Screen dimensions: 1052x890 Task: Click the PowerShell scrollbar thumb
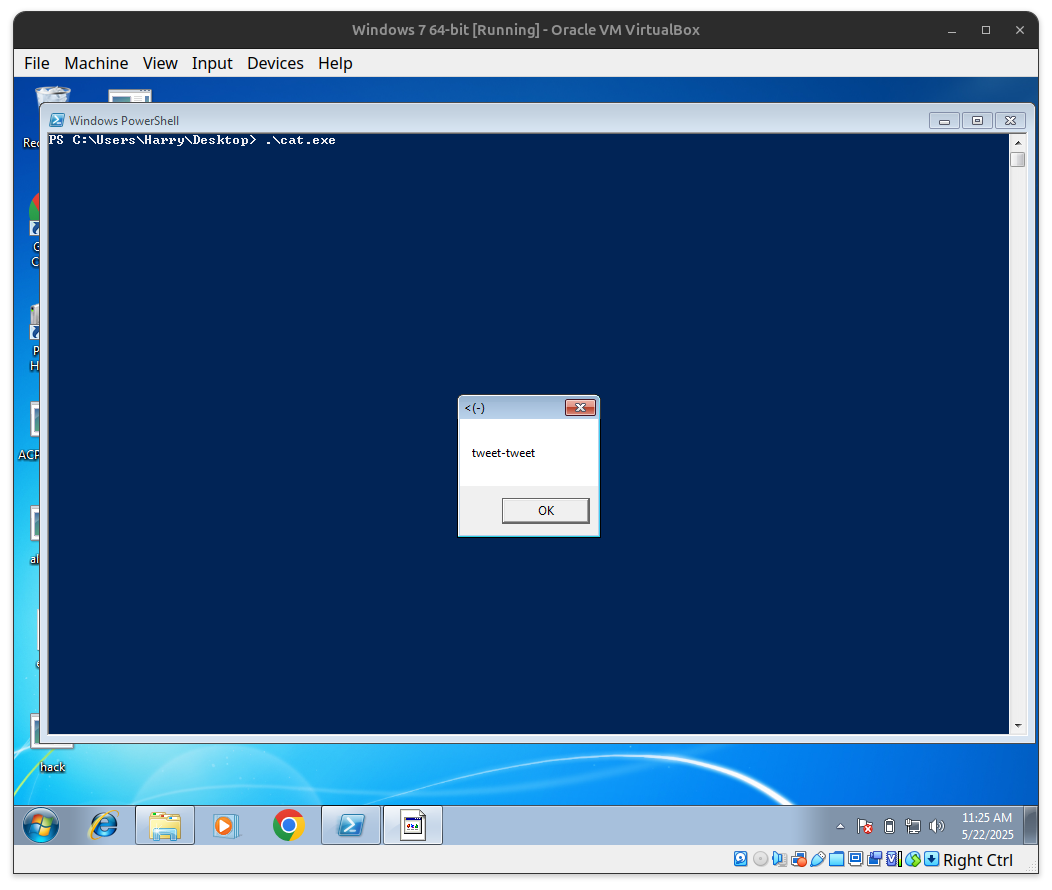1018,160
